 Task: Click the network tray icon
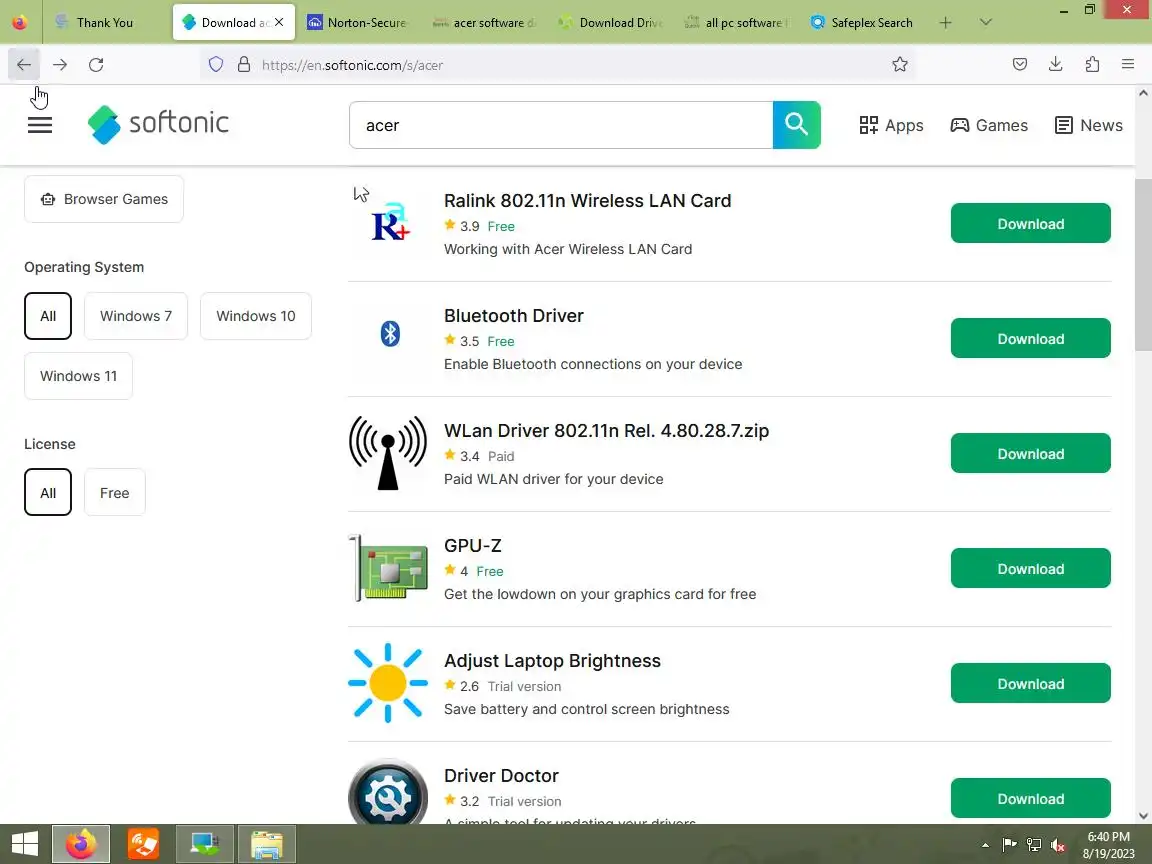1034,845
